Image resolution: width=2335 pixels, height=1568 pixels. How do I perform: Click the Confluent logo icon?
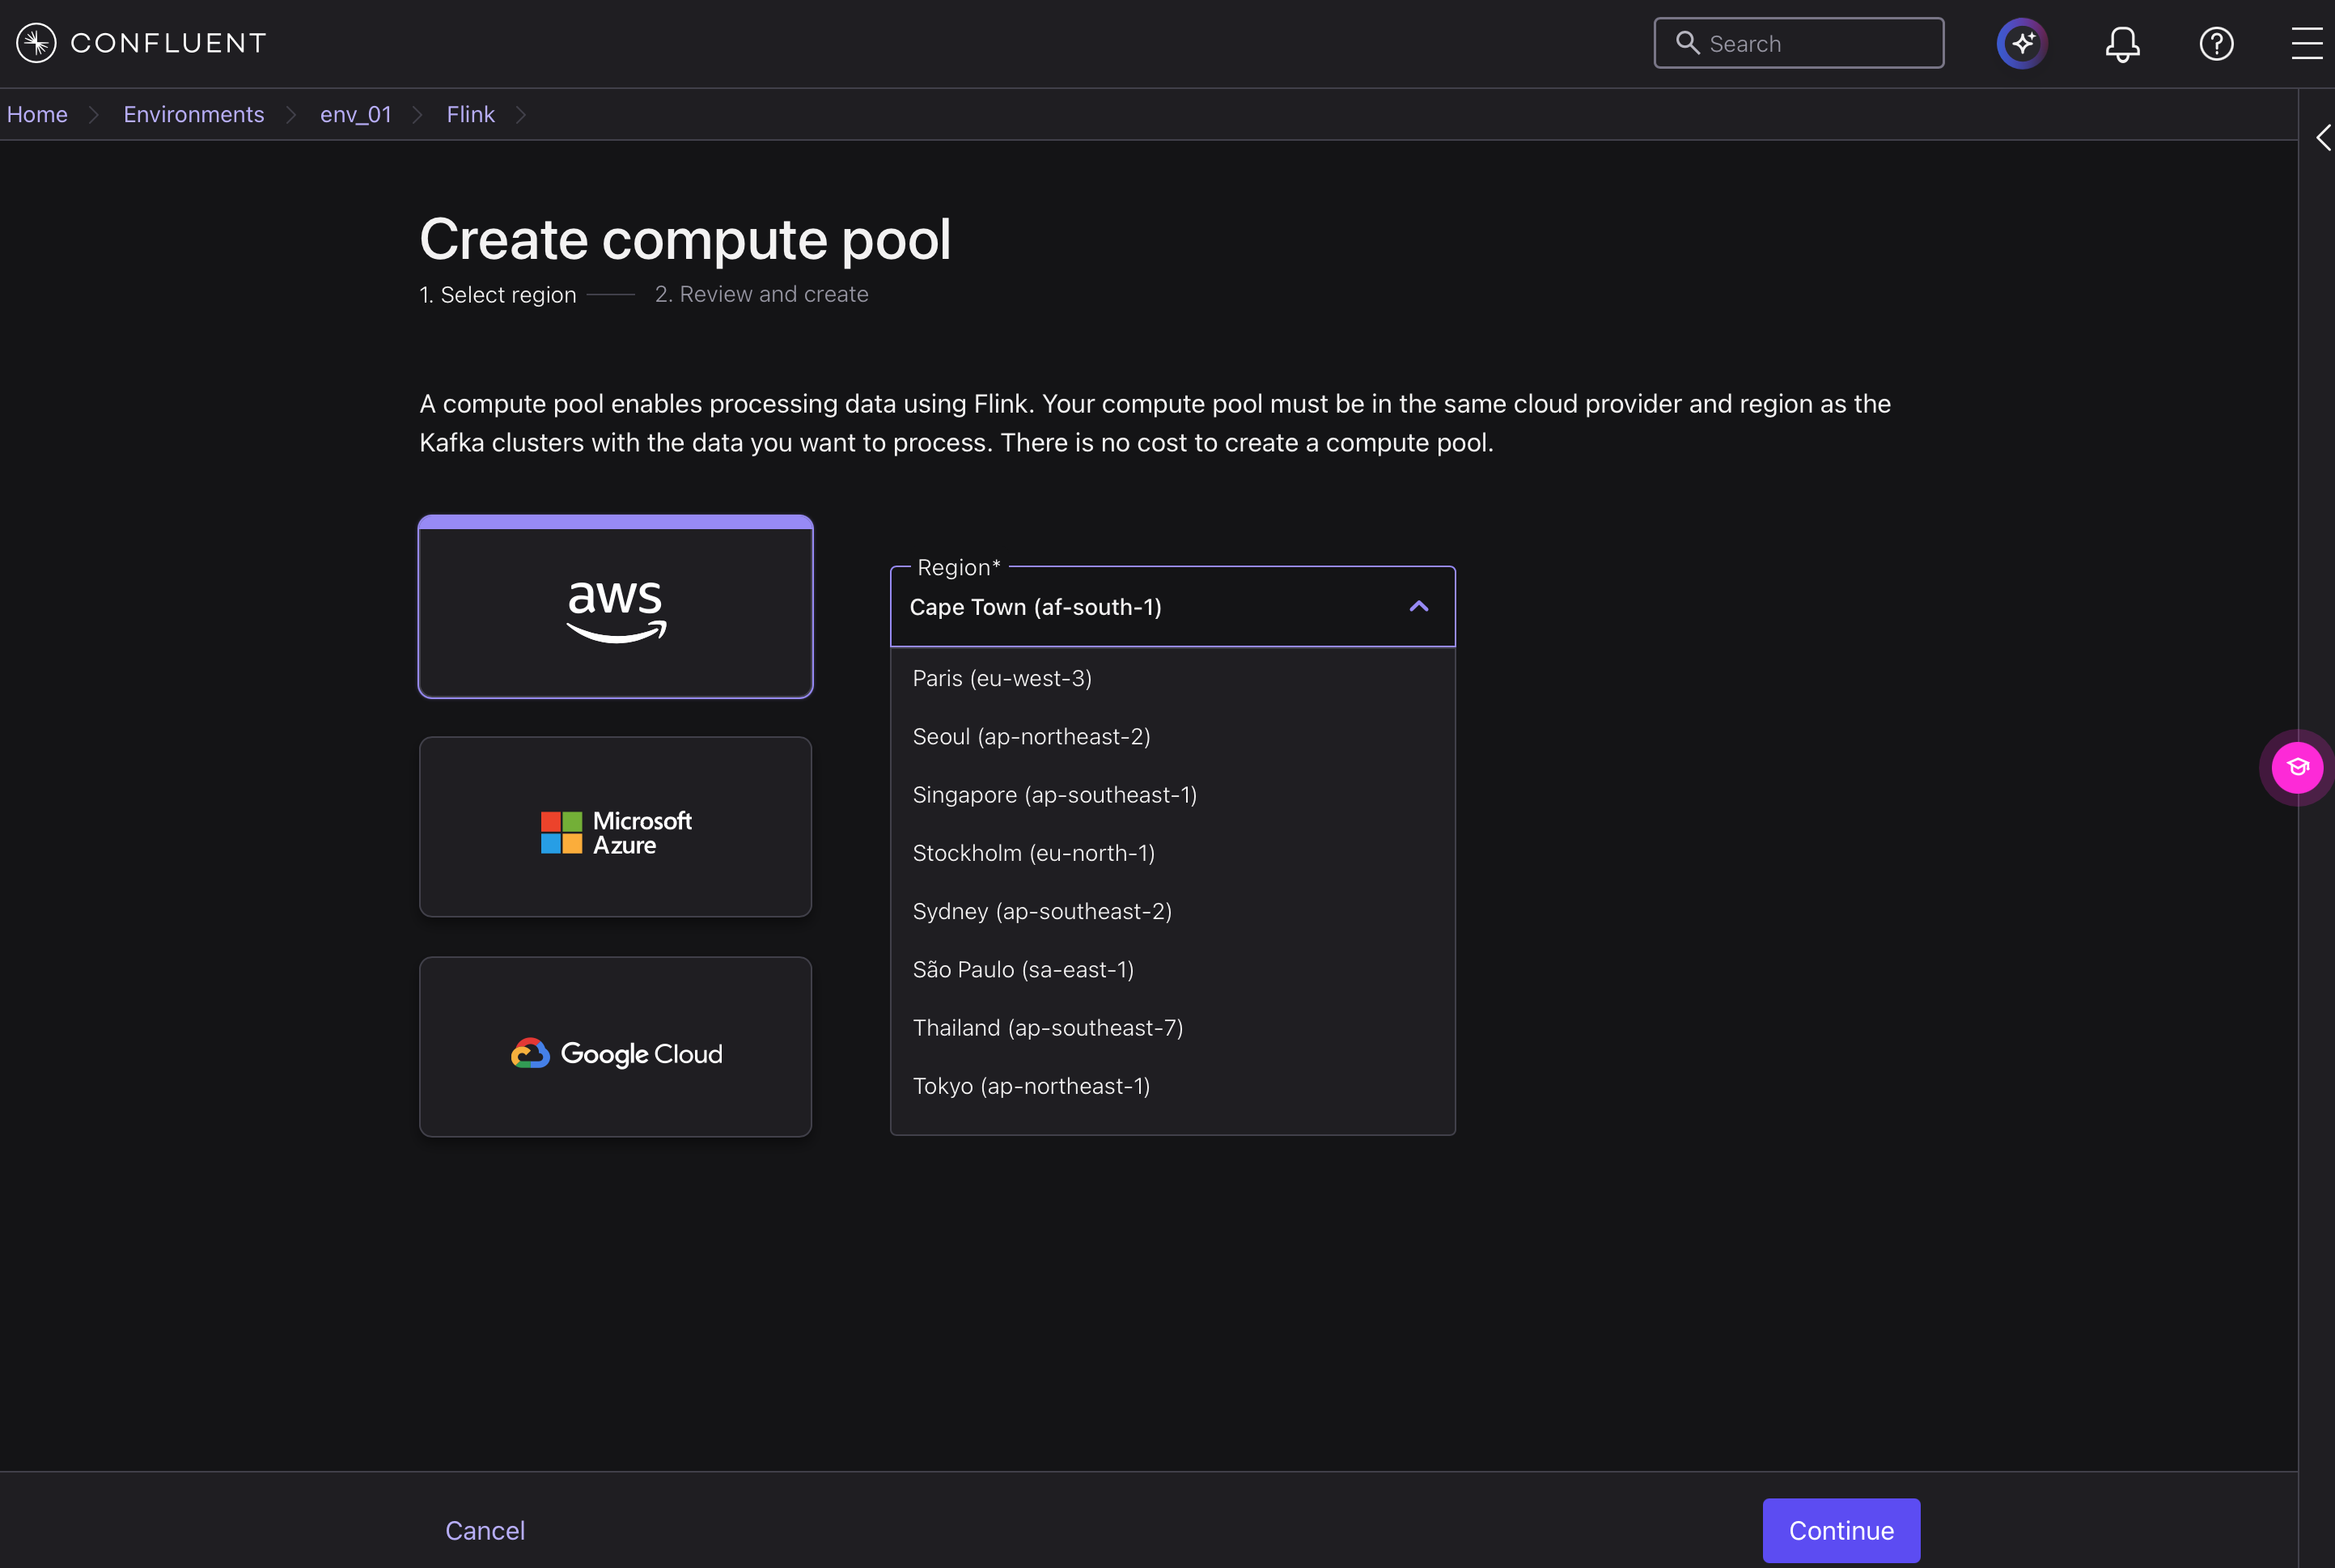pyautogui.click(x=37, y=43)
